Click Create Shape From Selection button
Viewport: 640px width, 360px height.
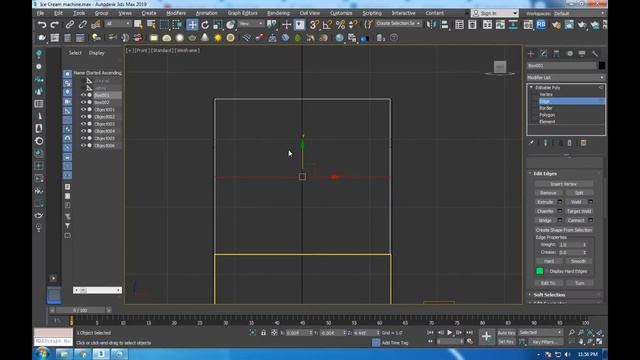(564, 230)
